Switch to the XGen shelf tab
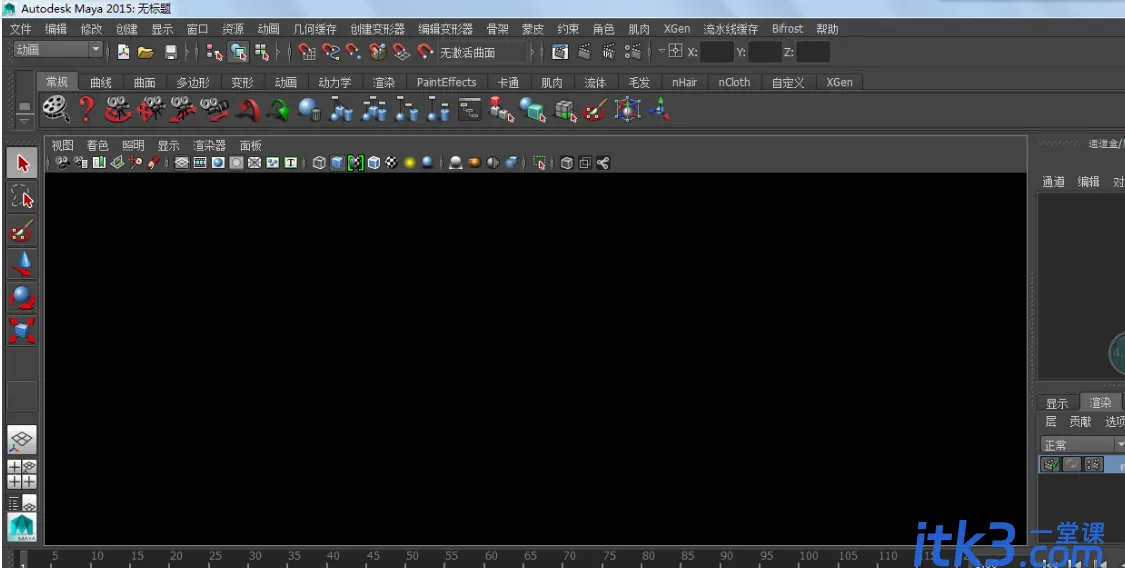The image size is (1125, 568). tap(839, 82)
